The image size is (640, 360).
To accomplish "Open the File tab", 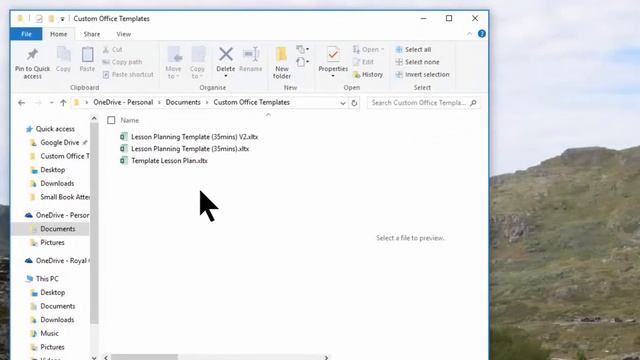I will pos(26,34).
